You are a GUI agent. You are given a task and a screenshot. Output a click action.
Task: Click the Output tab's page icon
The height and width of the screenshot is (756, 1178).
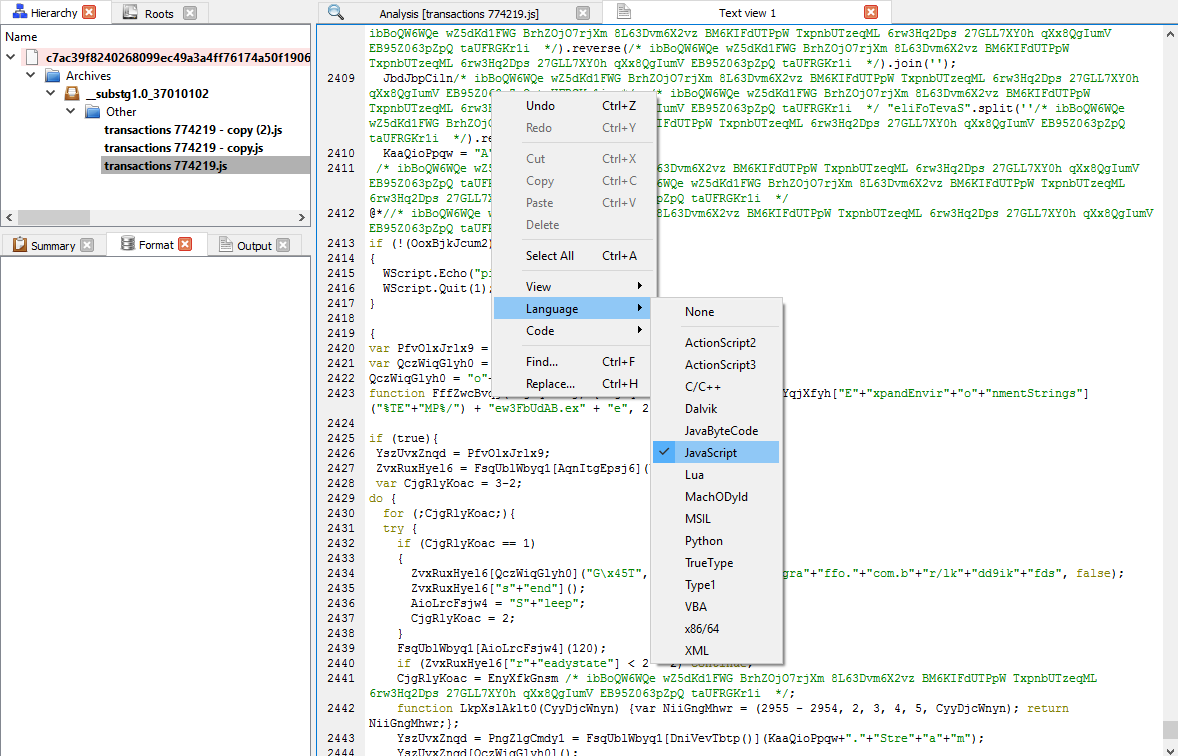(x=225, y=245)
